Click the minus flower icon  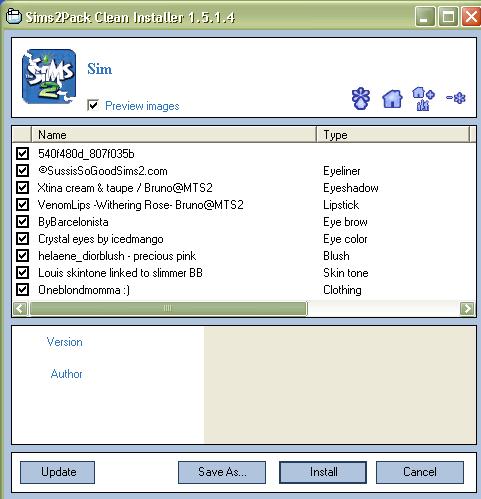(x=456, y=98)
